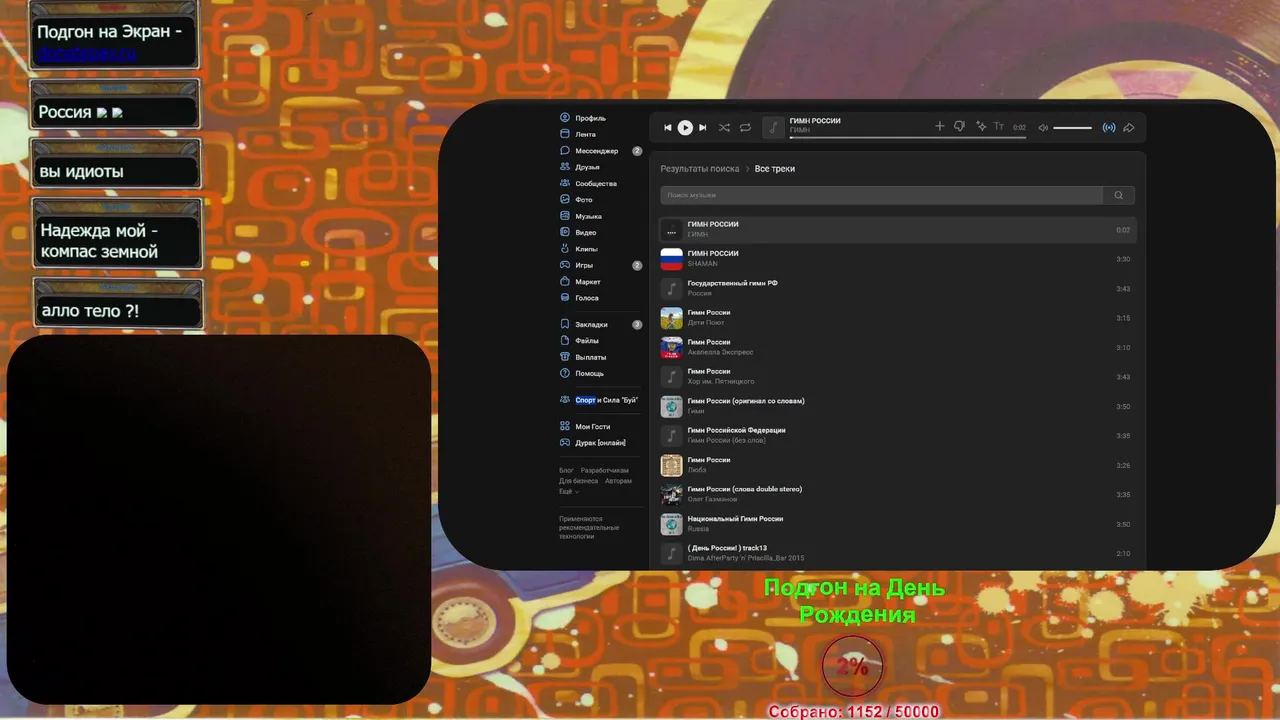This screenshot has height=720, width=1280.
Task: Open the Спорт и Сила "Буй" community
Action: [x=606, y=400]
